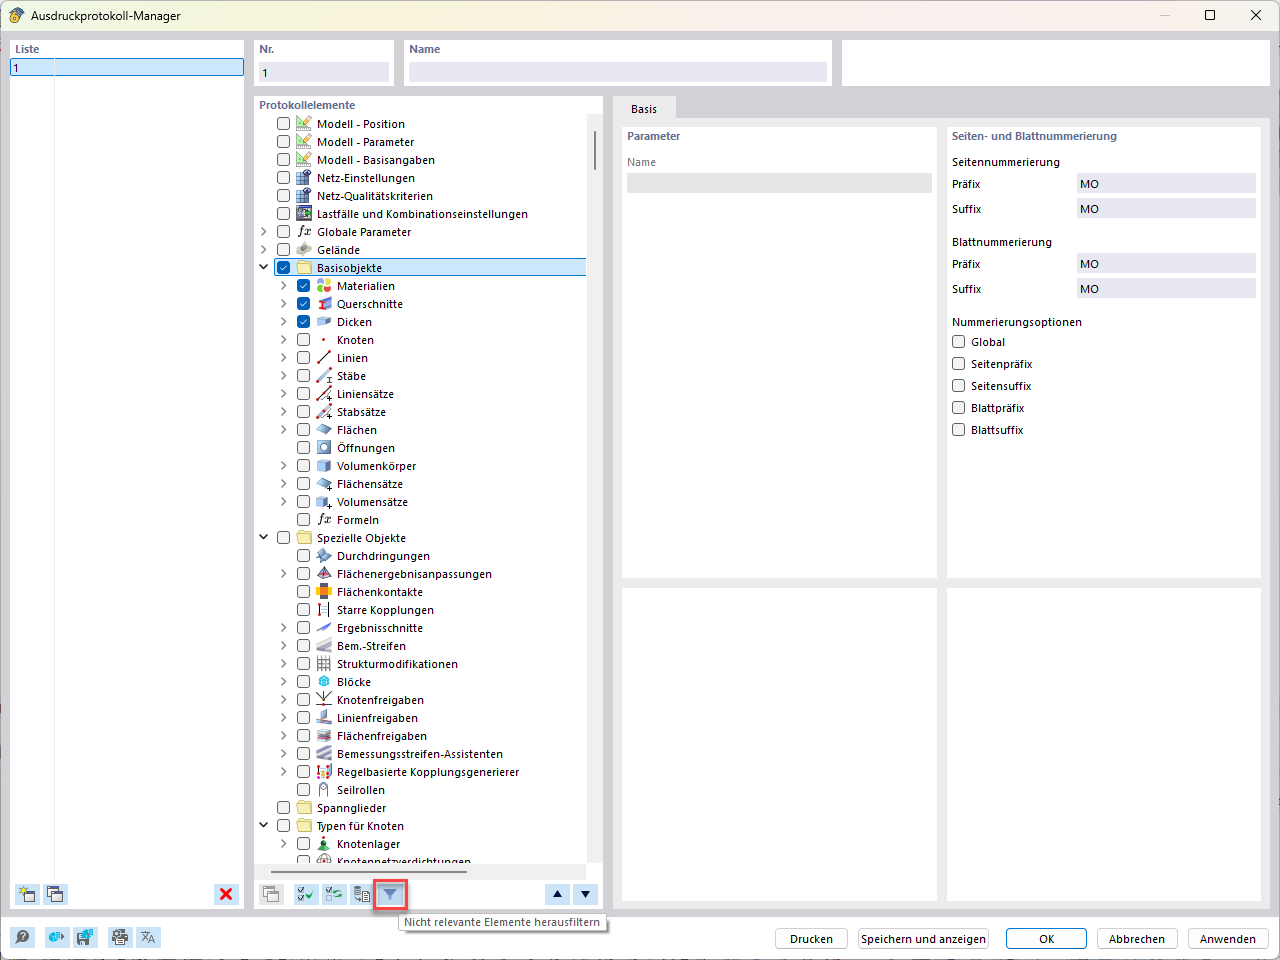Click the Netz-Einstellungen mesh icon

304,178
